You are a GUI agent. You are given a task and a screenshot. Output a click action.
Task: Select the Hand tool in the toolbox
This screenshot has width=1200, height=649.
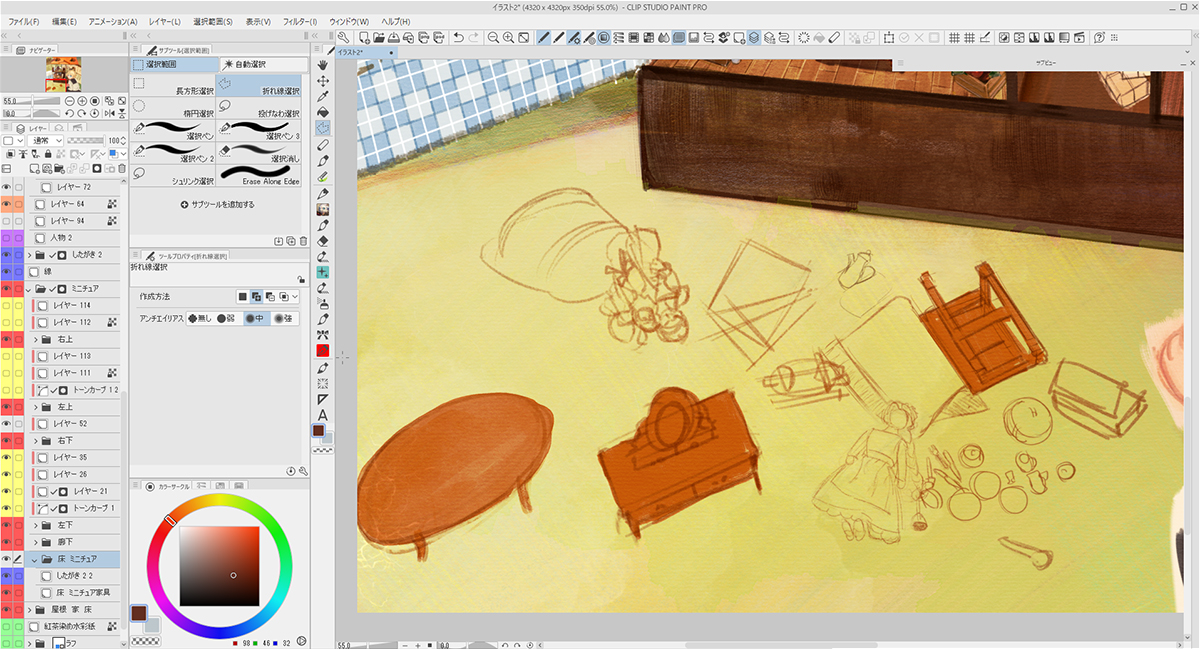tap(323, 65)
